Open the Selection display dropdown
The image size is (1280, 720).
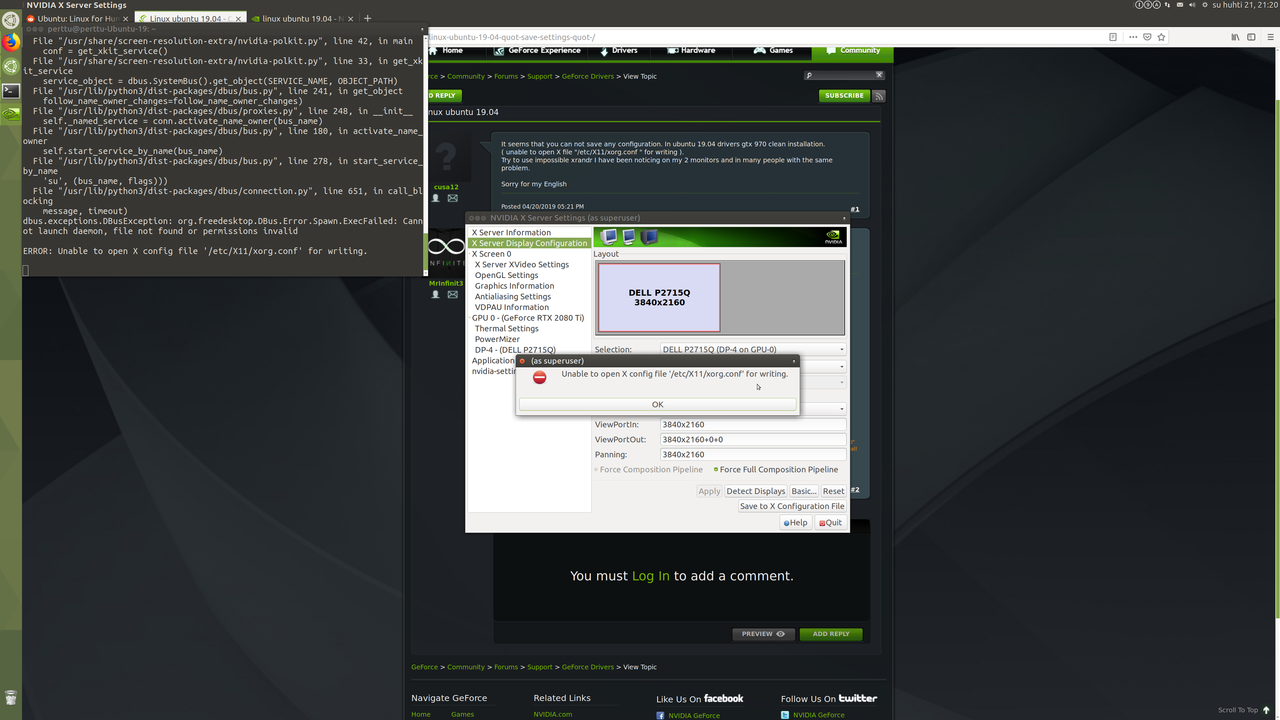point(753,349)
